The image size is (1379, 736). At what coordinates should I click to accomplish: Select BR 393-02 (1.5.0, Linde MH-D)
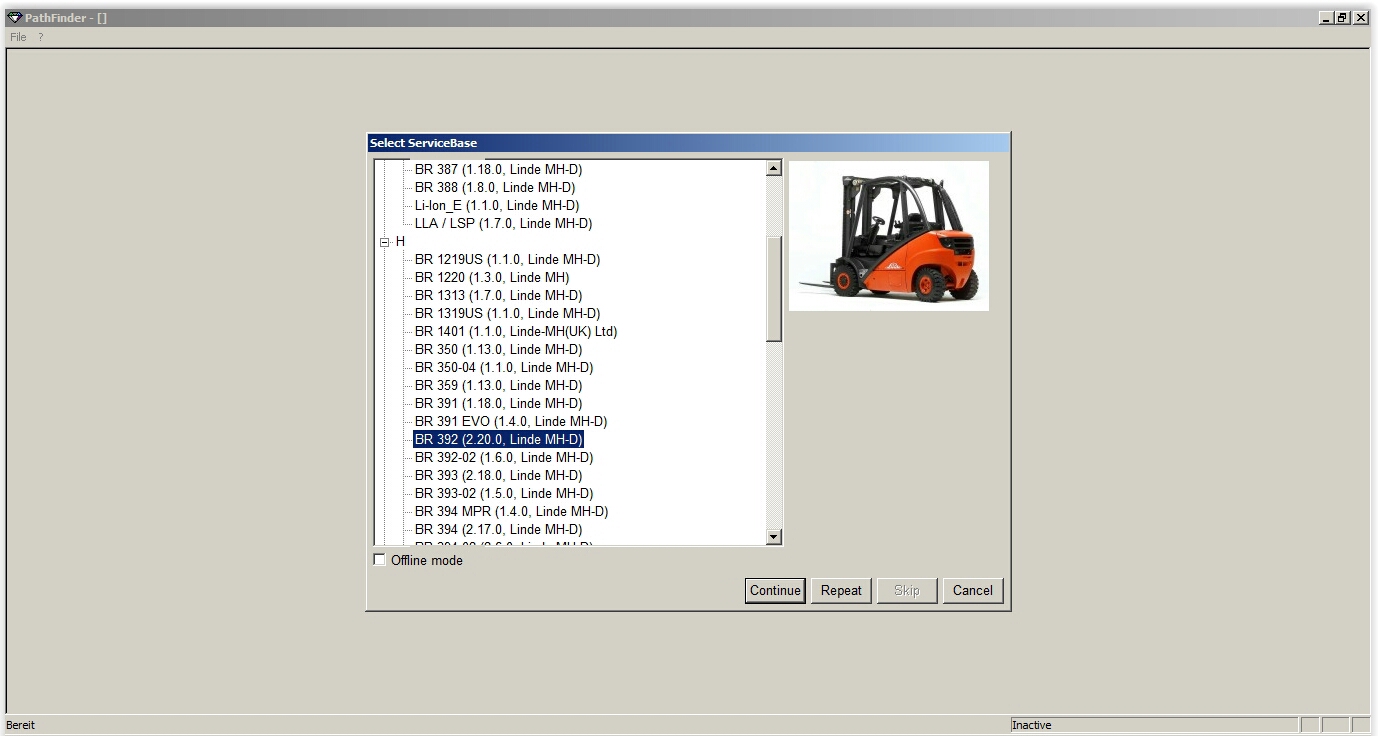click(504, 494)
